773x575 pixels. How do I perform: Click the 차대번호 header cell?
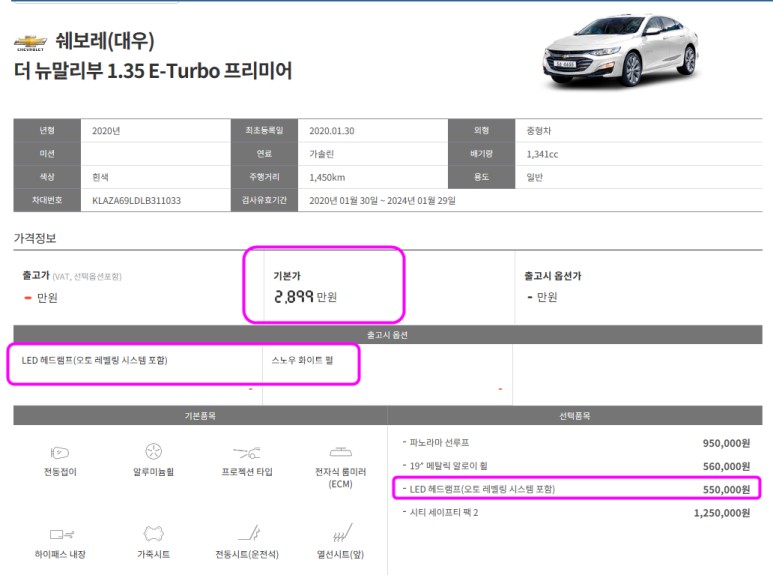tap(47, 200)
